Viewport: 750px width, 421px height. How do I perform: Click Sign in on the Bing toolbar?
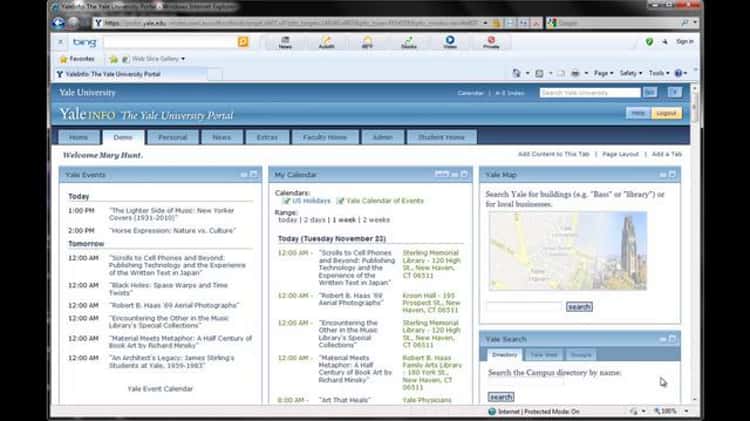(x=684, y=42)
